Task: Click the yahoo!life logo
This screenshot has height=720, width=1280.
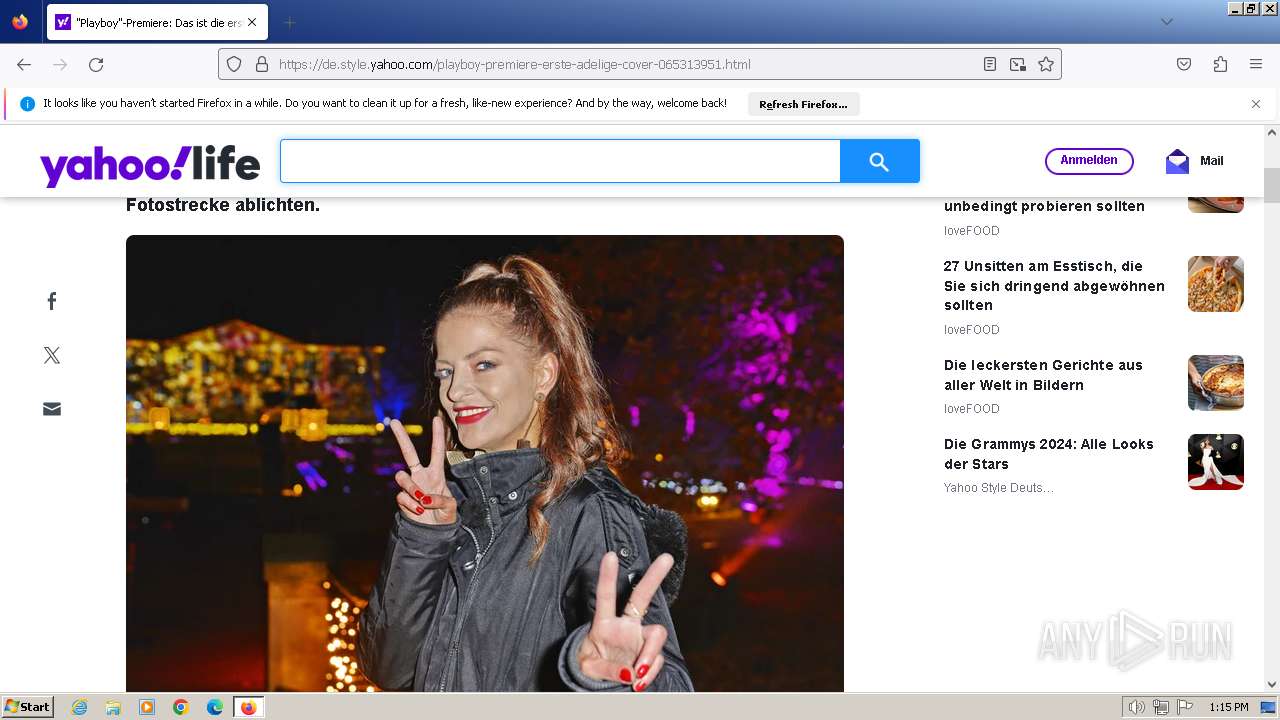Action: [x=150, y=165]
